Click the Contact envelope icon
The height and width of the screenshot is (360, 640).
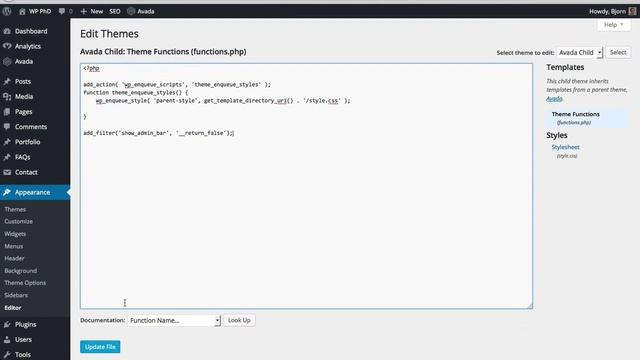(x=7, y=172)
